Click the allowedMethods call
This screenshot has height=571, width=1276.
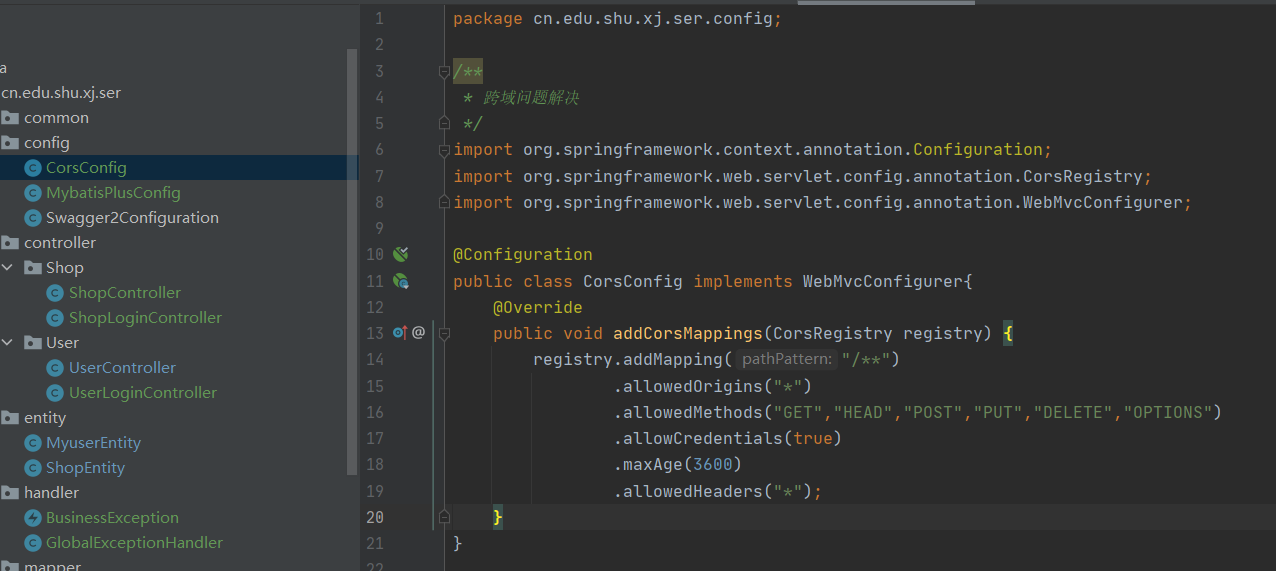tap(693, 412)
